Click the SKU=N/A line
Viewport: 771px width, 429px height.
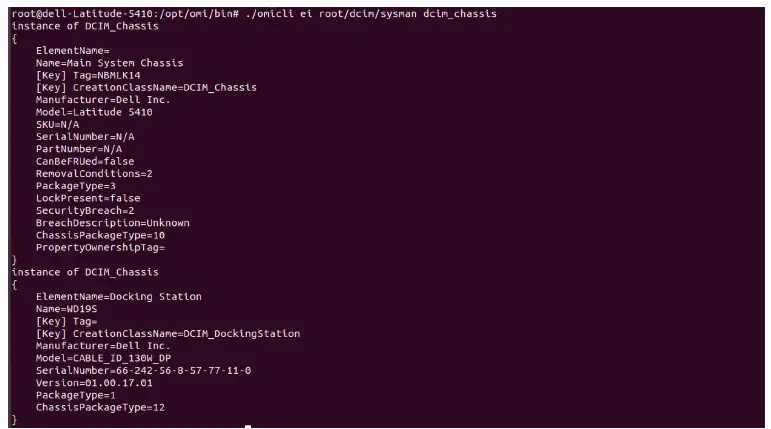coord(57,124)
